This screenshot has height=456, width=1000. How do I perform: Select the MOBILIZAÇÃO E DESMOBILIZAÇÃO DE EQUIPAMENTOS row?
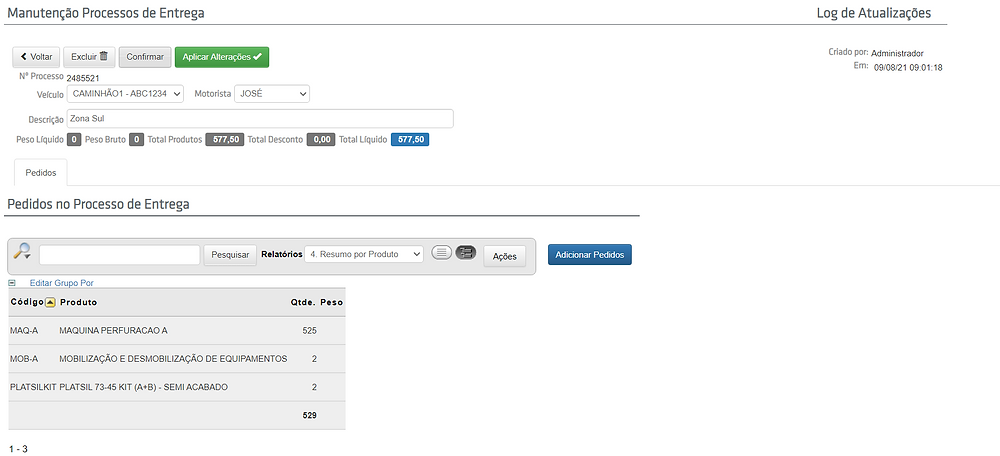pyautogui.click(x=177, y=359)
